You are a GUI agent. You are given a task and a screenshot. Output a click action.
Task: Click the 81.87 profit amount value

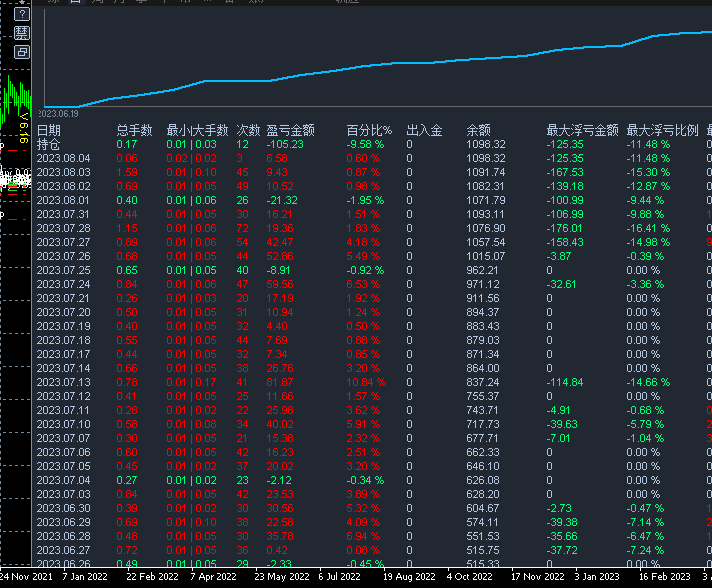[x=280, y=383]
